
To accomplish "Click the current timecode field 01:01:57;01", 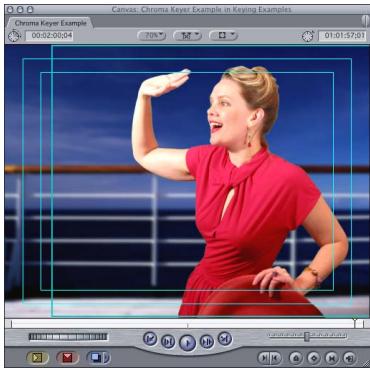I will [x=342, y=36].
